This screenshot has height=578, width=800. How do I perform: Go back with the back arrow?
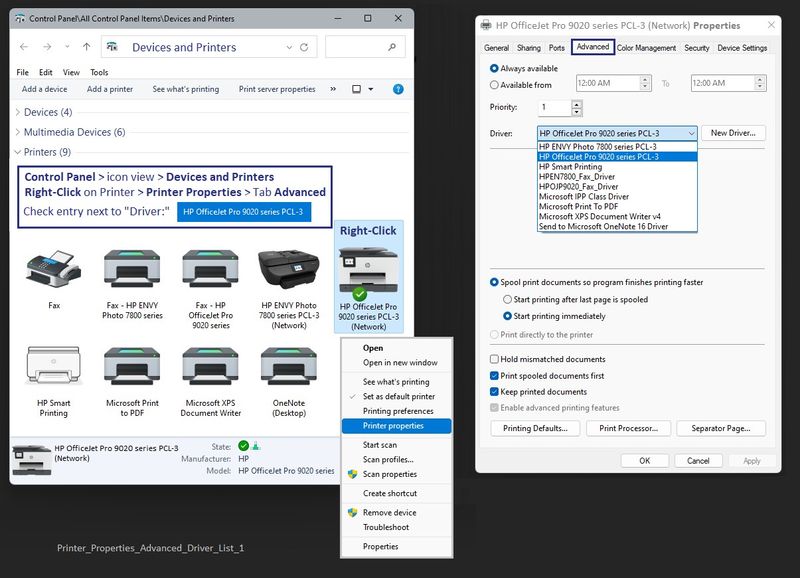coord(24,47)
